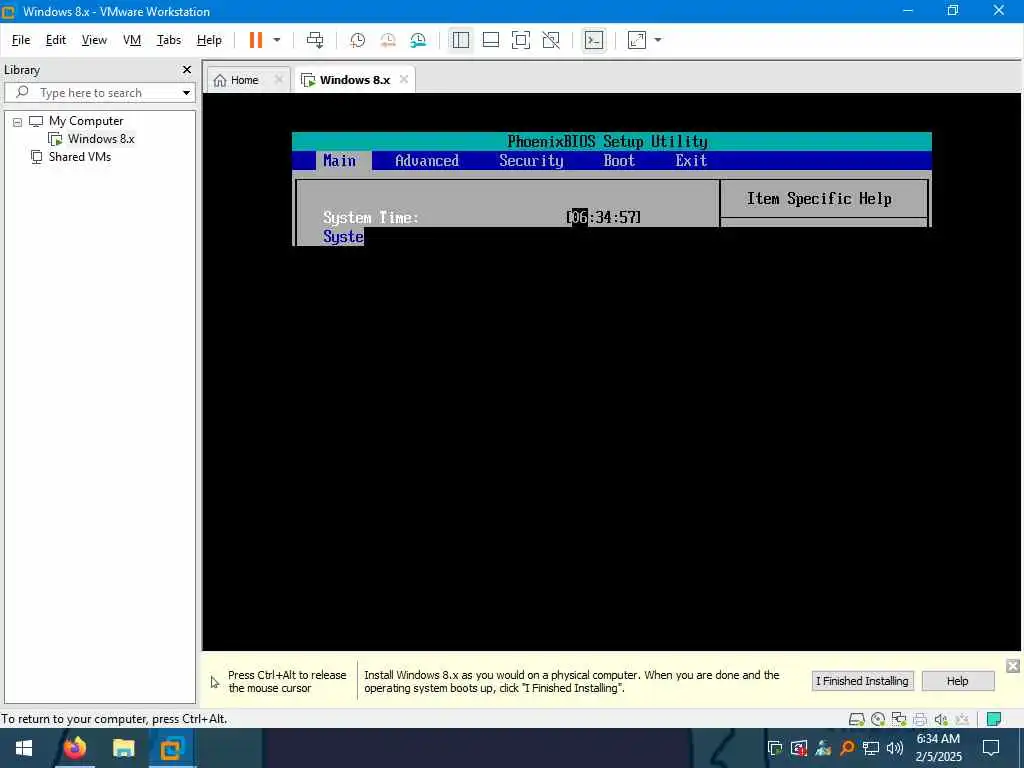Click the printer device status icon

point(920,719)
